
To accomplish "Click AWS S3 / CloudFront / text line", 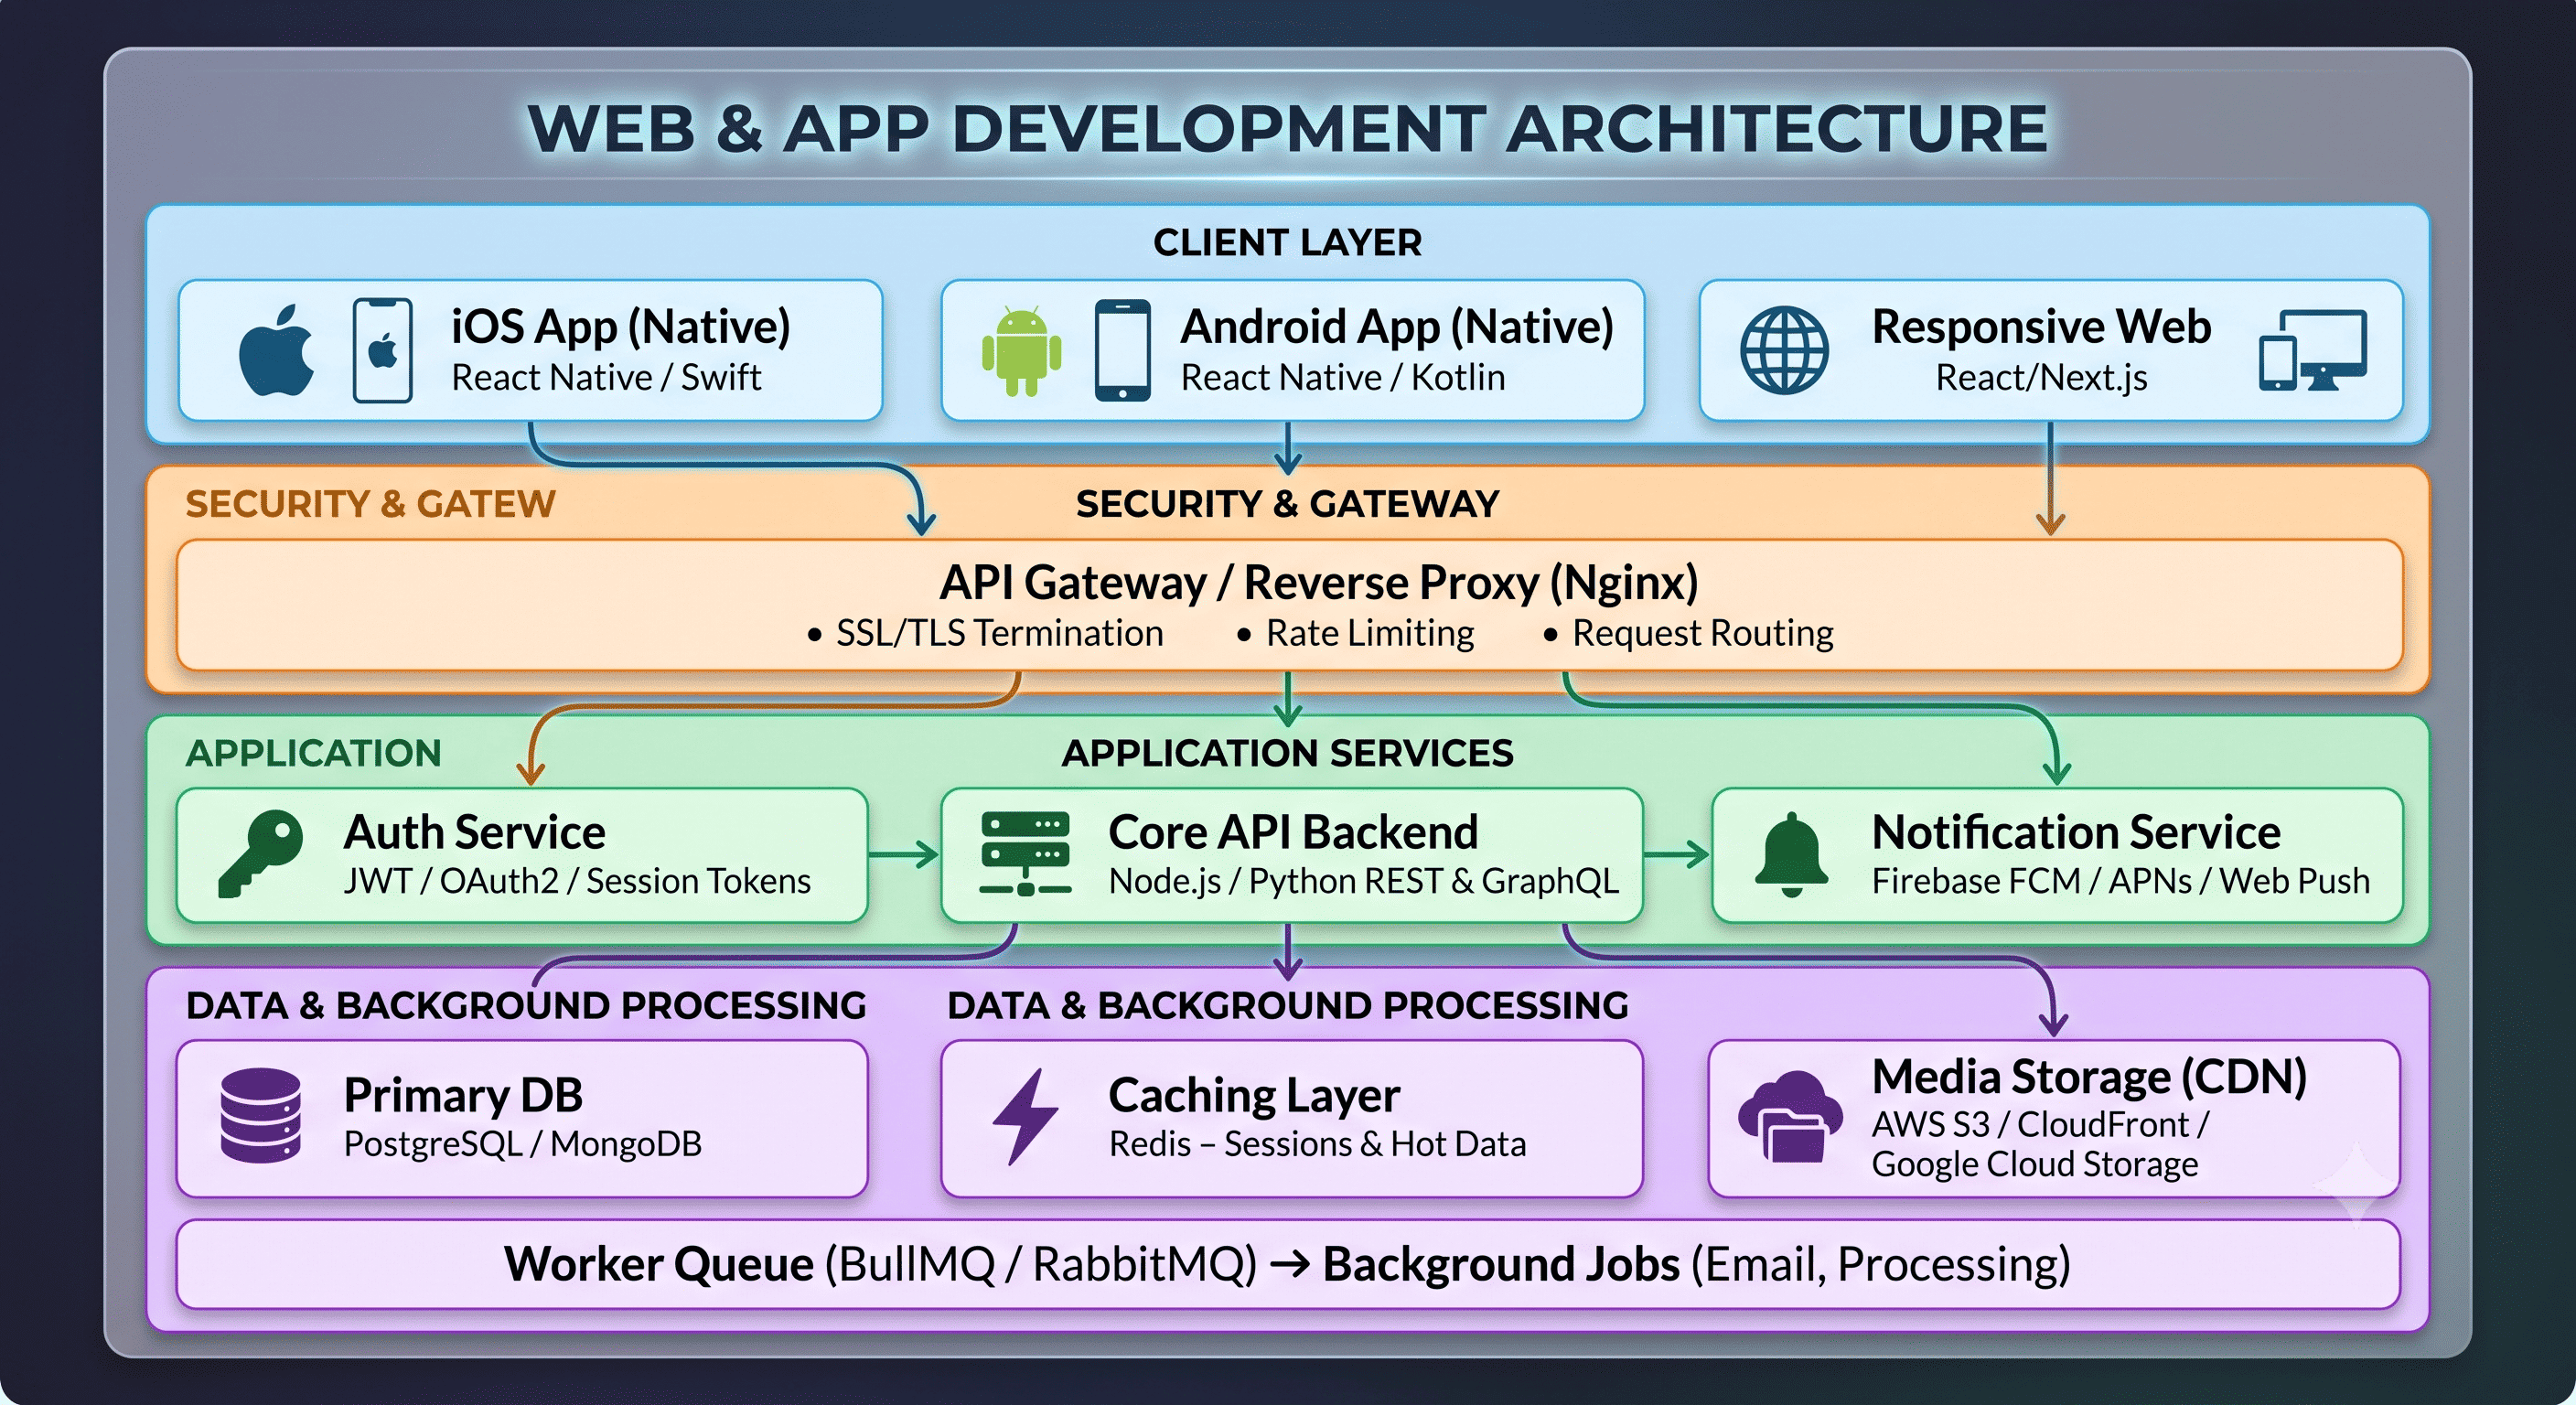I will (2040, 1125).
